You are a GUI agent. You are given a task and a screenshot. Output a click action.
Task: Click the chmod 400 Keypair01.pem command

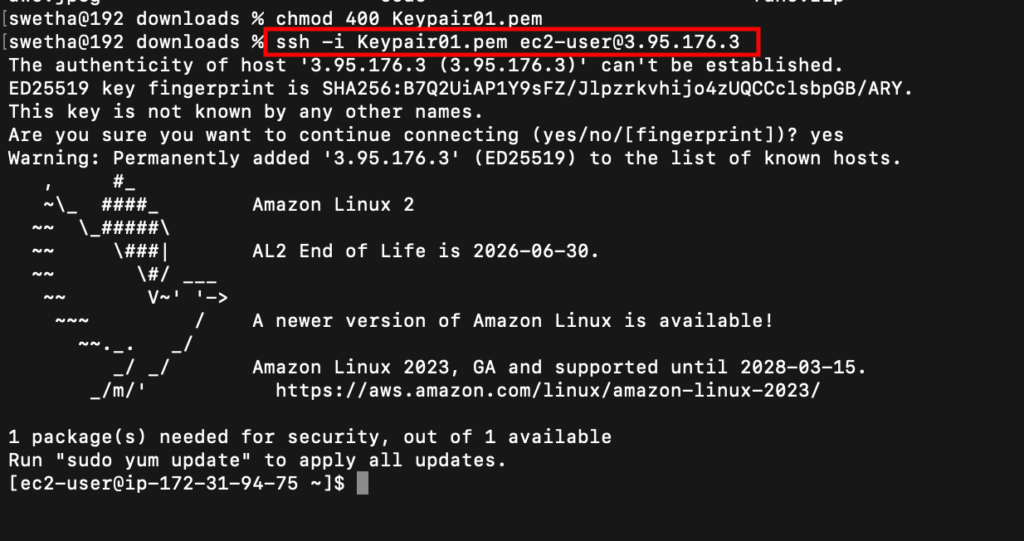409,19
